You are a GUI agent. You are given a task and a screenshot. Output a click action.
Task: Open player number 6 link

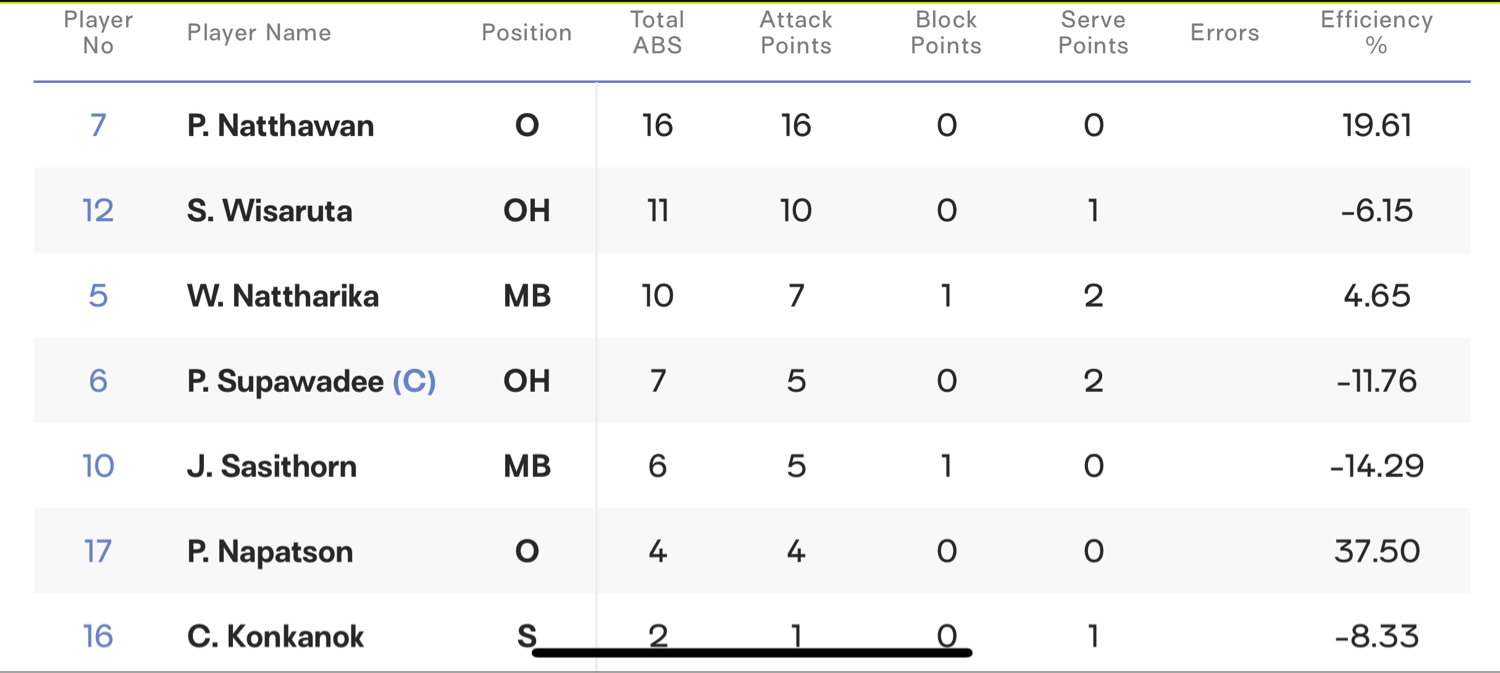click(98, 381)
